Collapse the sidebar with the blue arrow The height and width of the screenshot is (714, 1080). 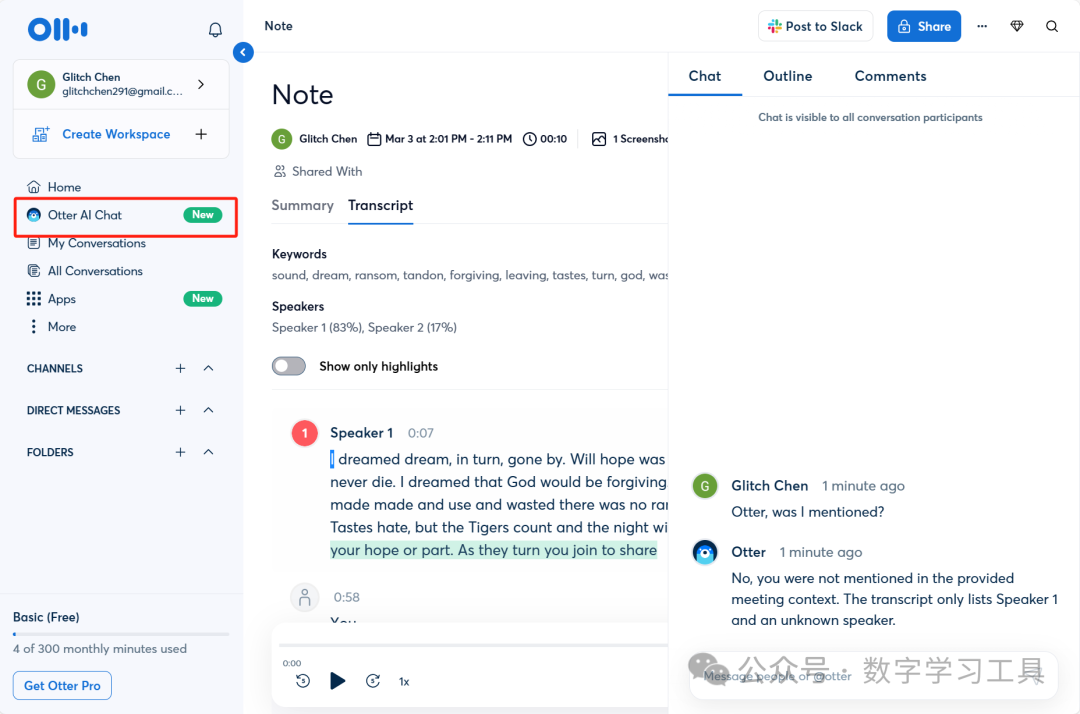(x=243, y=52)
